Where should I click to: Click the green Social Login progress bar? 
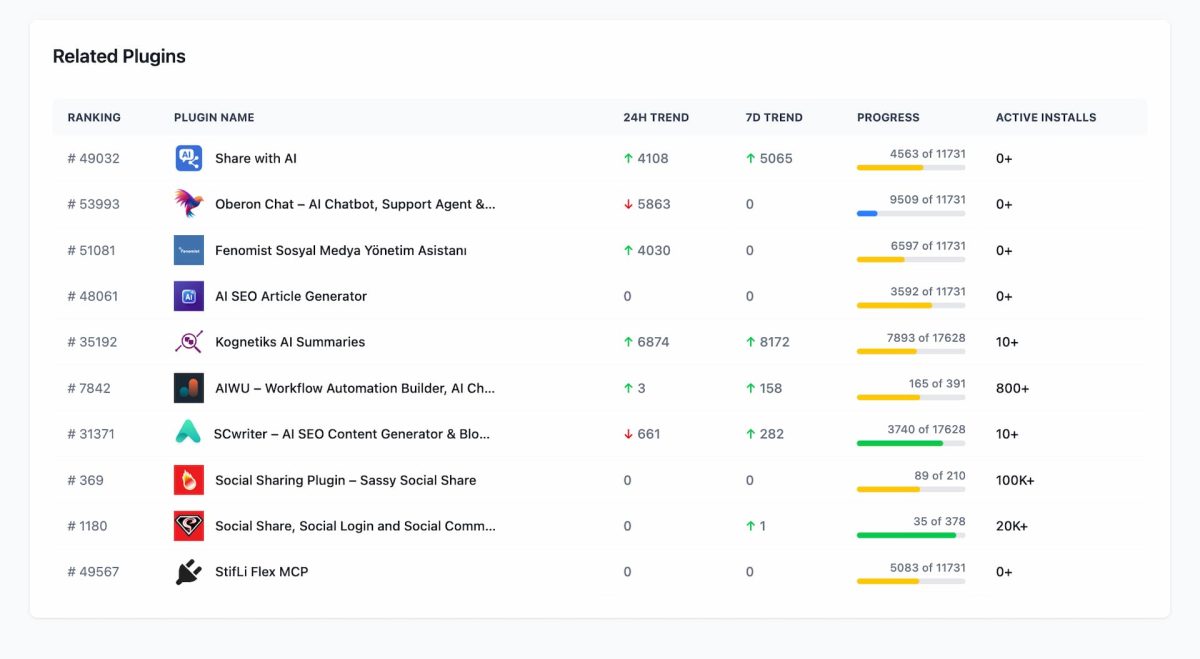pos(911,536)
